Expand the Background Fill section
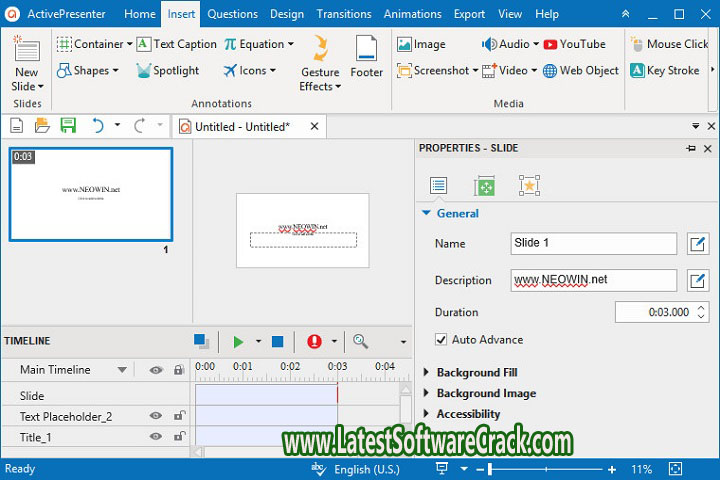 pyautogui.click(x=476, y=373)
